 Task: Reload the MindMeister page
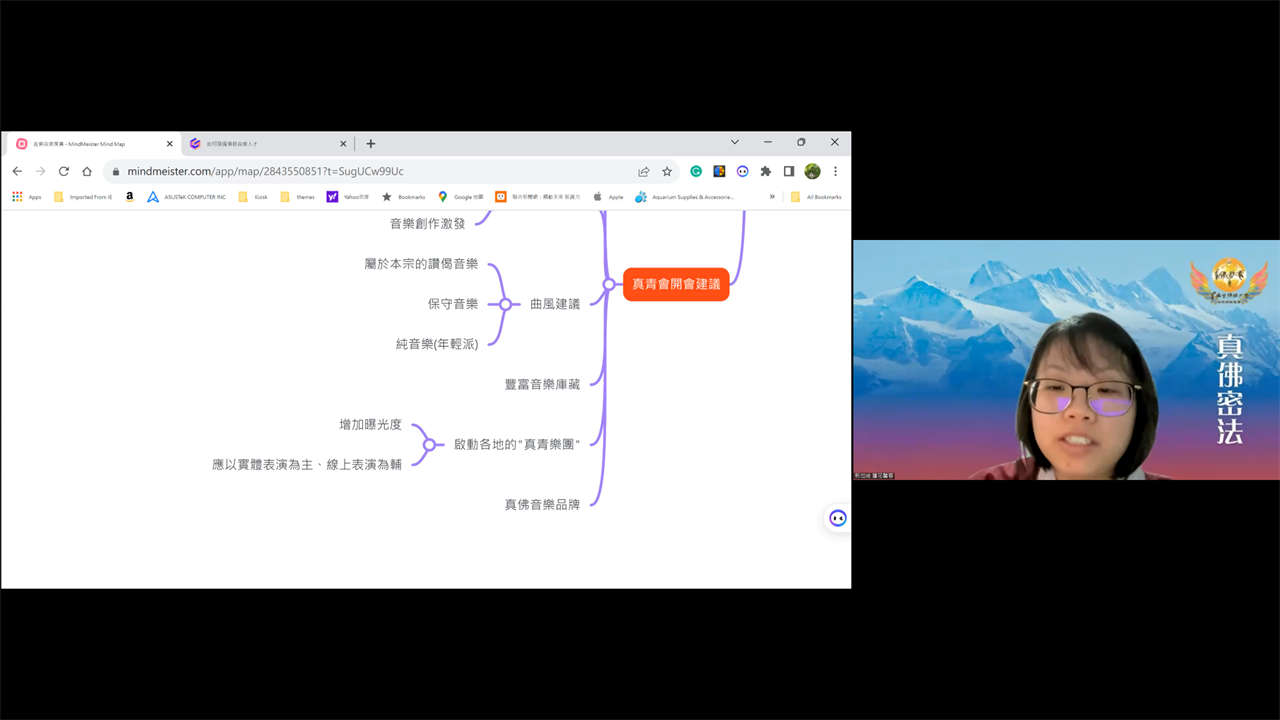coord(64,171)
